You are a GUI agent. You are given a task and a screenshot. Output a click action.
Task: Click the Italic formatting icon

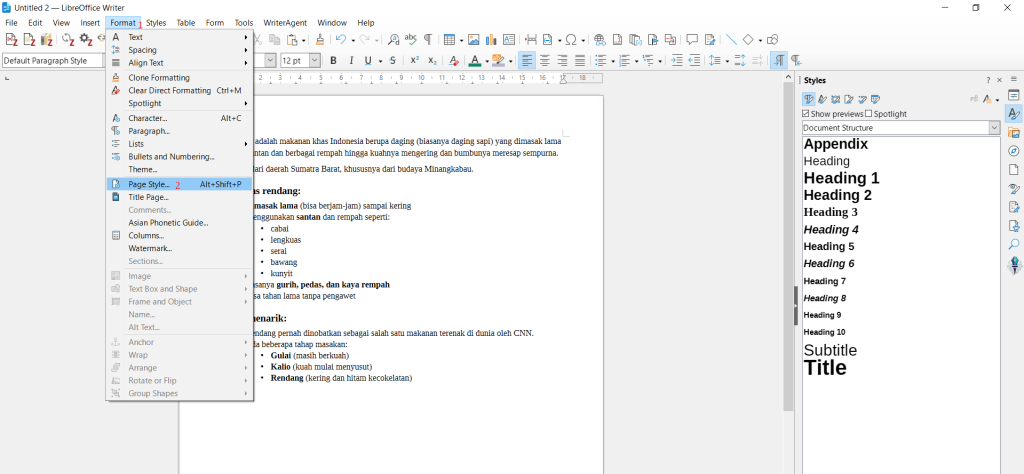tap(351, 60)
